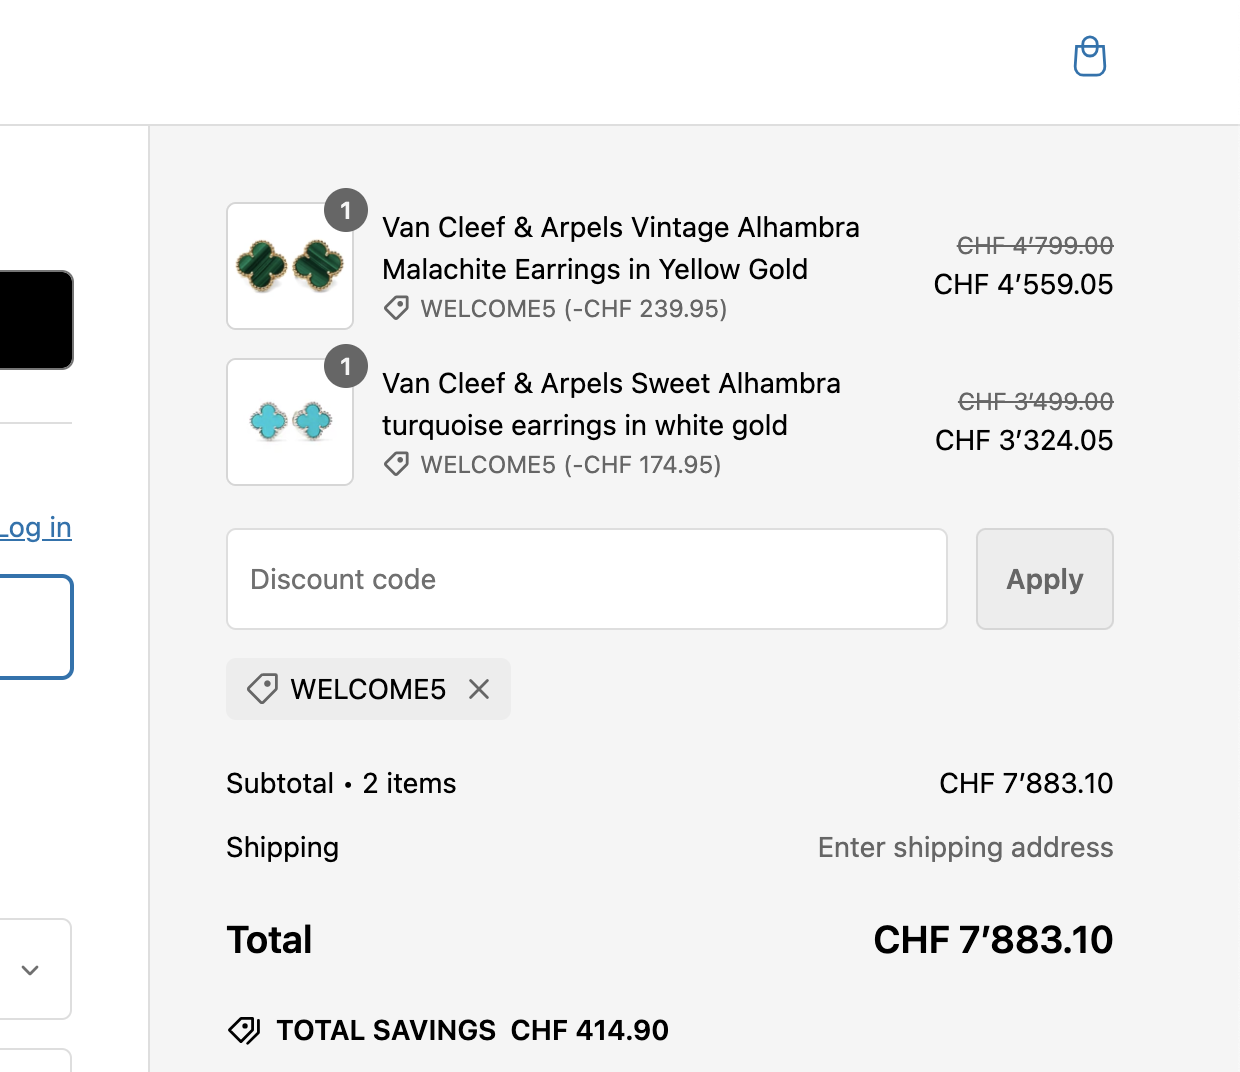Click the Vintage Alhambra Malachite Earrings title
1240x1072 pixels.
(620, 248)
